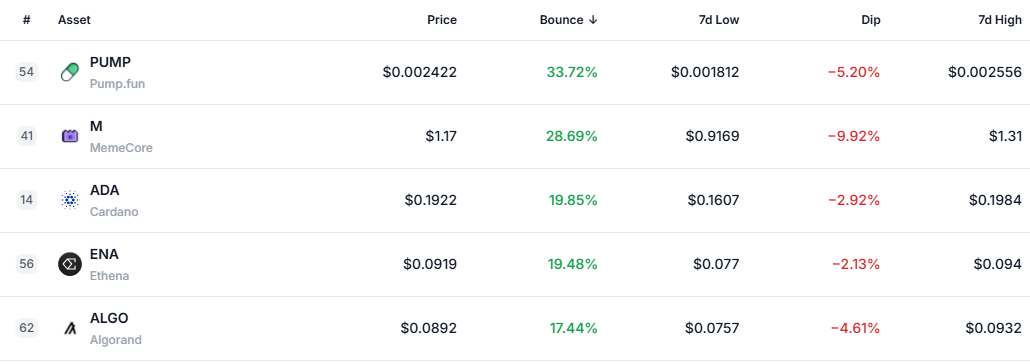The image size is (1030, 364).
Task: Sort by the 7d High column
Action: (x=1000, y=20)
